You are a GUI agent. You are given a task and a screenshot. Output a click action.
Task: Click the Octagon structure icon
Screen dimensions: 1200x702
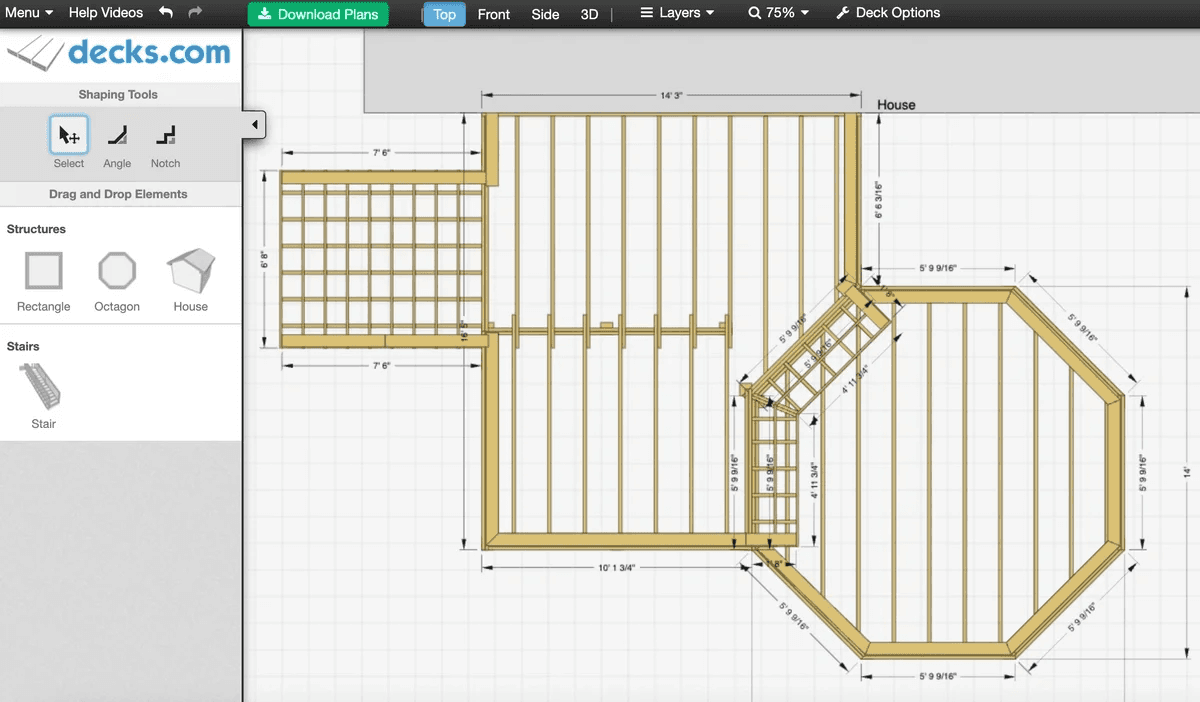[117, 271]
